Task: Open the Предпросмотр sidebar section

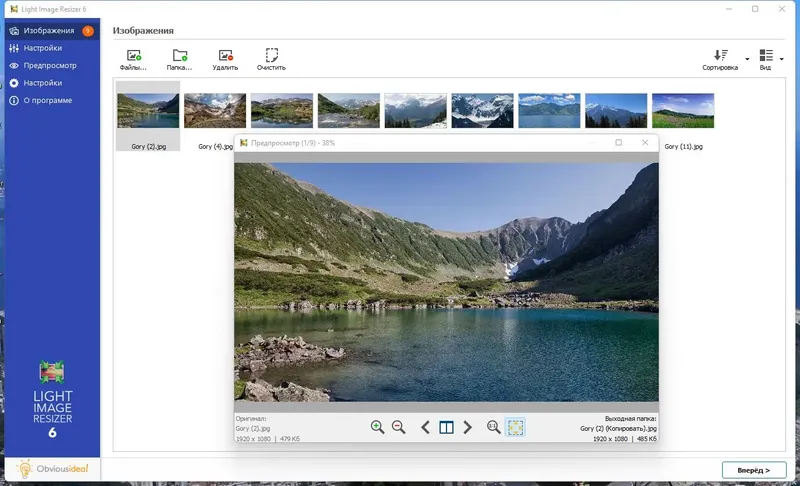Action: (x=52, y=65)
